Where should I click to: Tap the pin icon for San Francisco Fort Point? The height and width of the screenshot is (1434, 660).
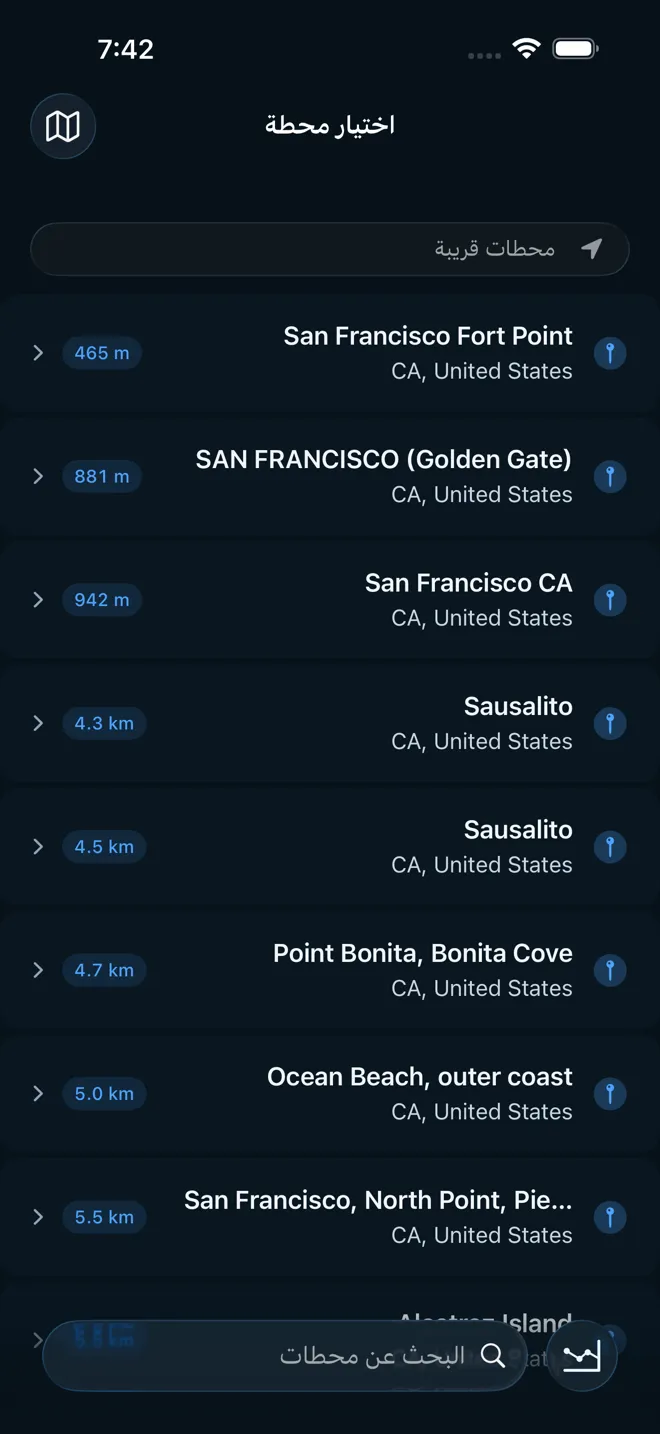coord(610,353)
